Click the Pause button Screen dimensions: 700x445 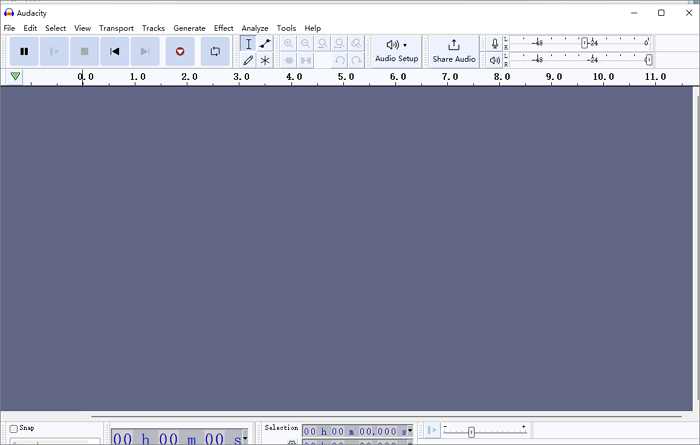pyautogui.click(x=24, y=51)
